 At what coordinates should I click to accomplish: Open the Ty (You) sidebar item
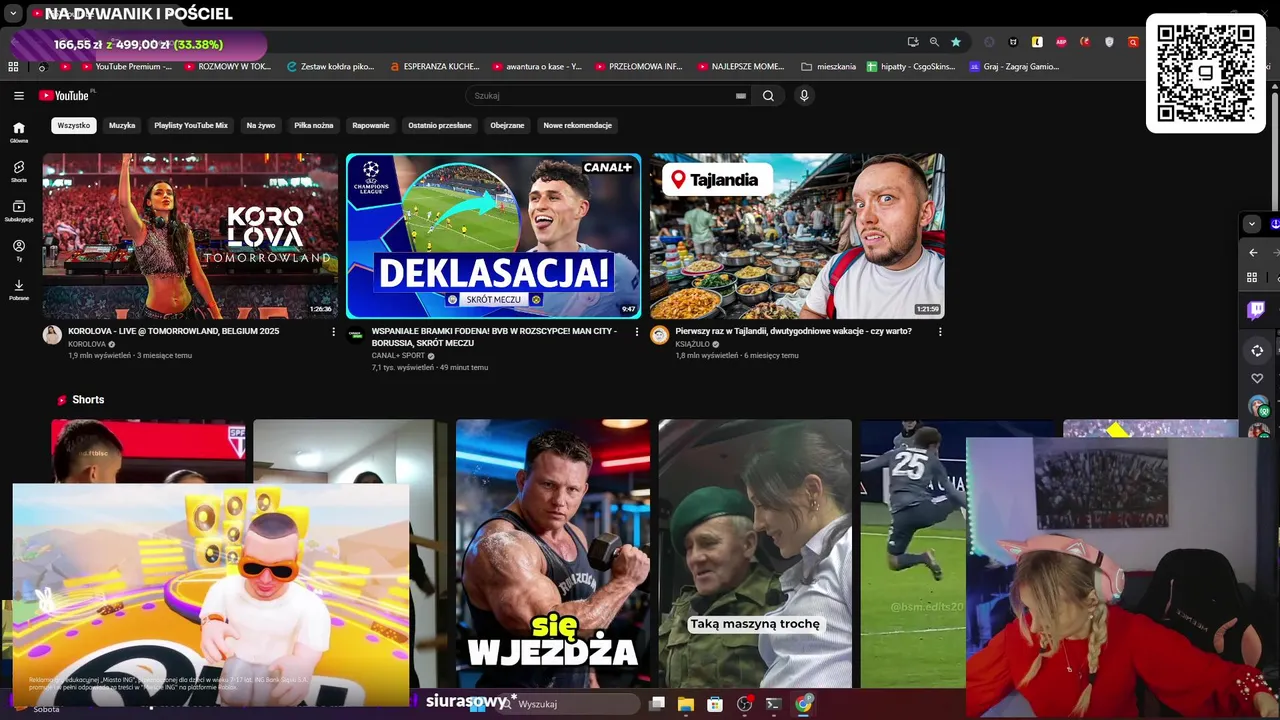[x=18, y=250]
